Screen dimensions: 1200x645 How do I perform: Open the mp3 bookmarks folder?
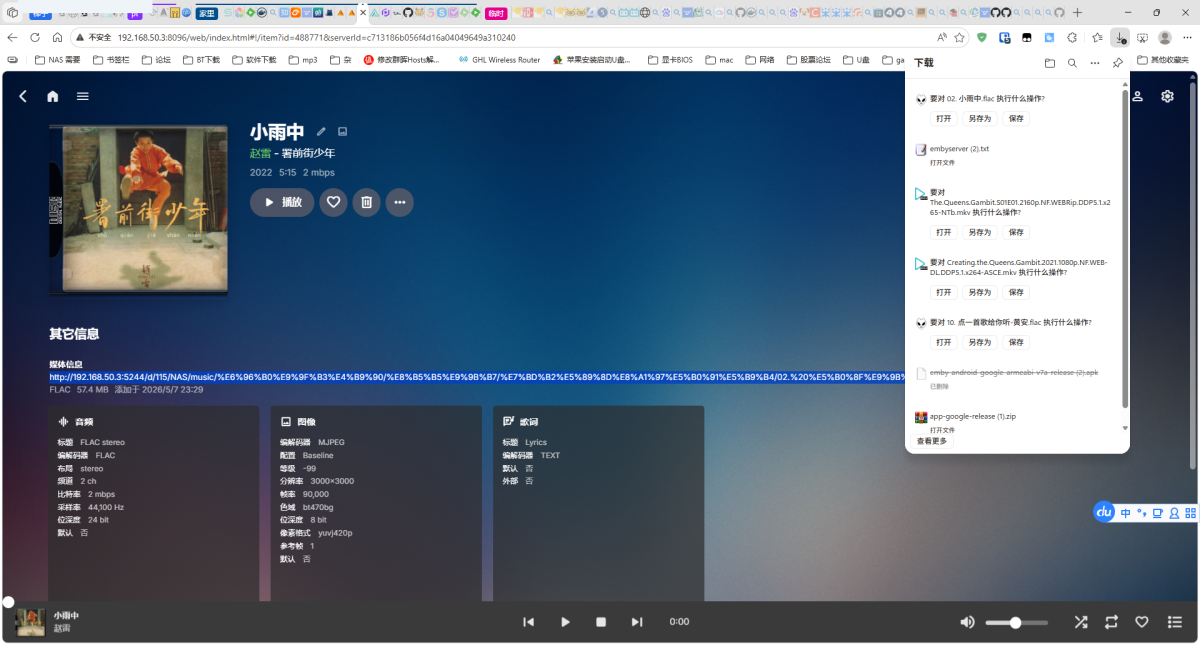pyautogui.click(x=302, y=60)
